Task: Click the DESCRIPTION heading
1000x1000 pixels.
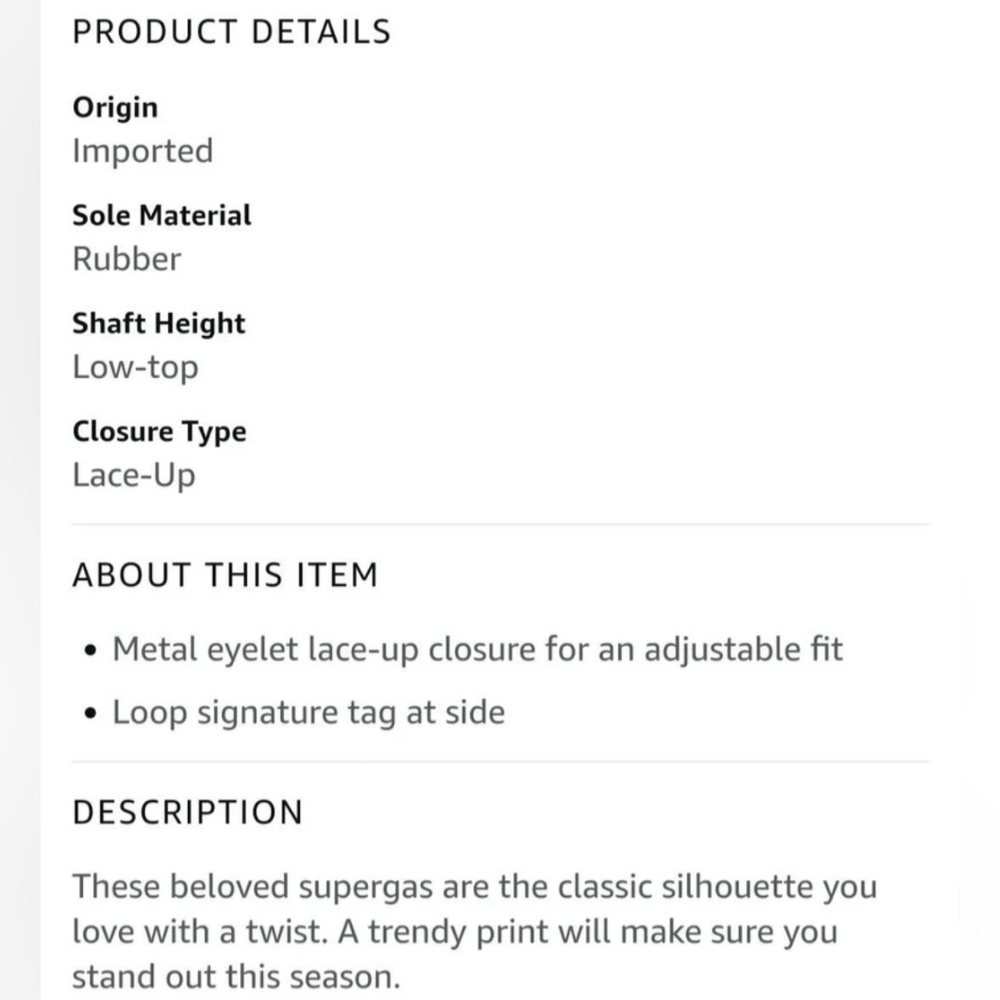Action: pos(188,812)
